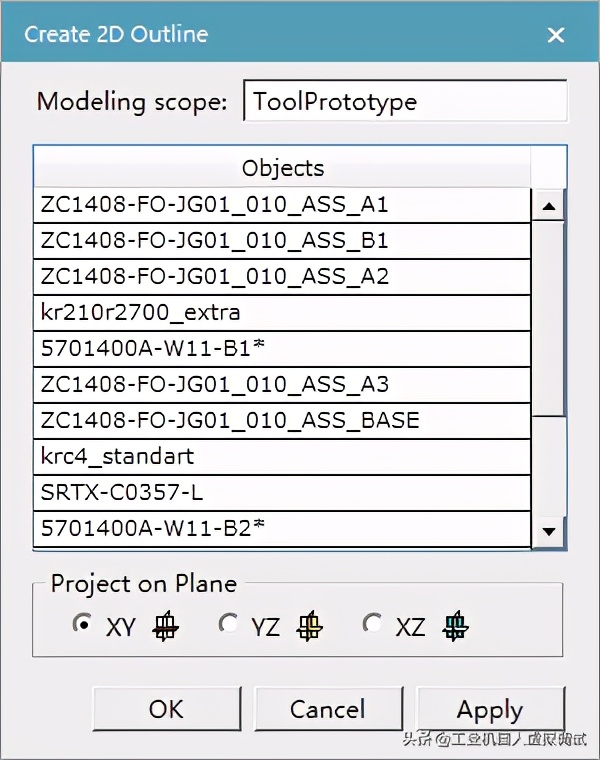Click the Modeling scope input field
Viewport: 600px width, 760px height.
pyautogui.click(x=405, y=101)
